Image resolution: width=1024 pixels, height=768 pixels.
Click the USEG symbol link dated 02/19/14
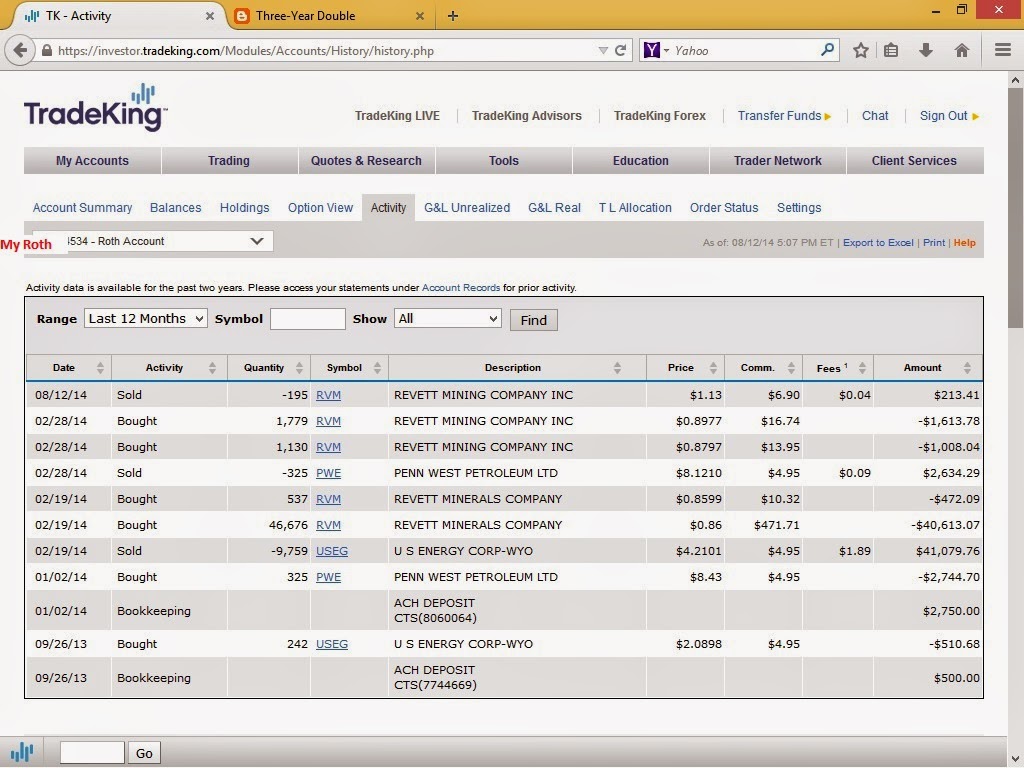coord(332,551)
